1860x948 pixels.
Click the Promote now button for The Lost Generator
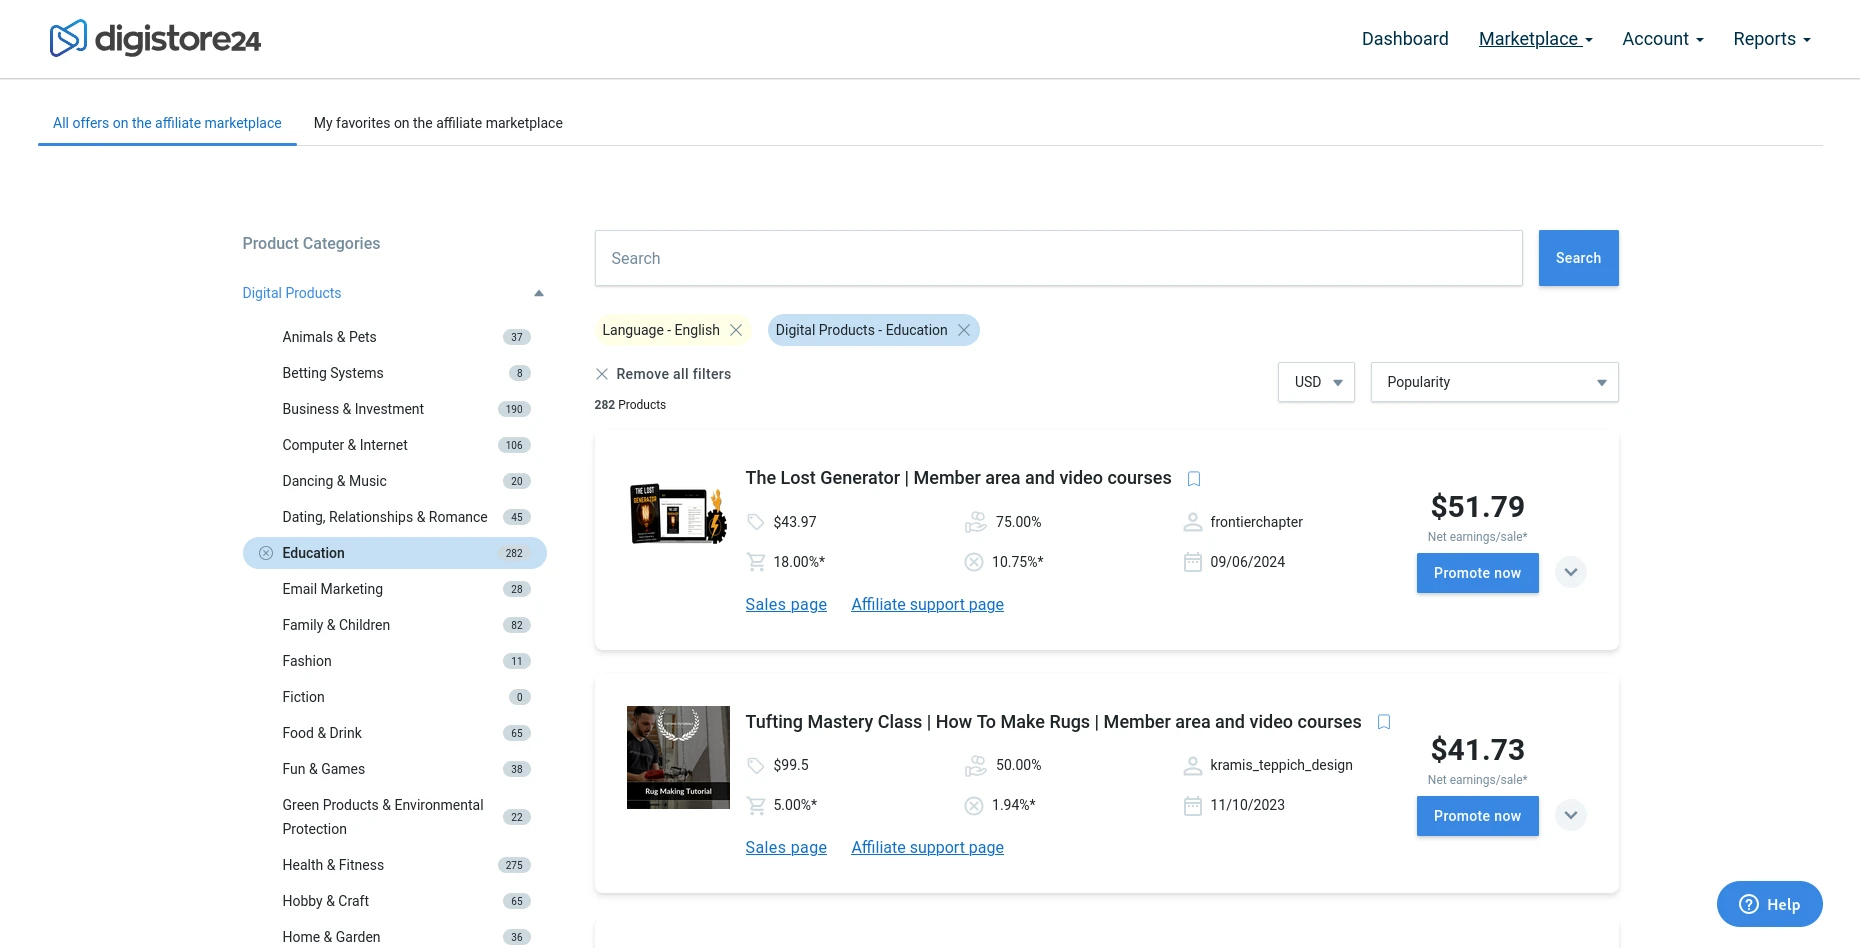1477,572
